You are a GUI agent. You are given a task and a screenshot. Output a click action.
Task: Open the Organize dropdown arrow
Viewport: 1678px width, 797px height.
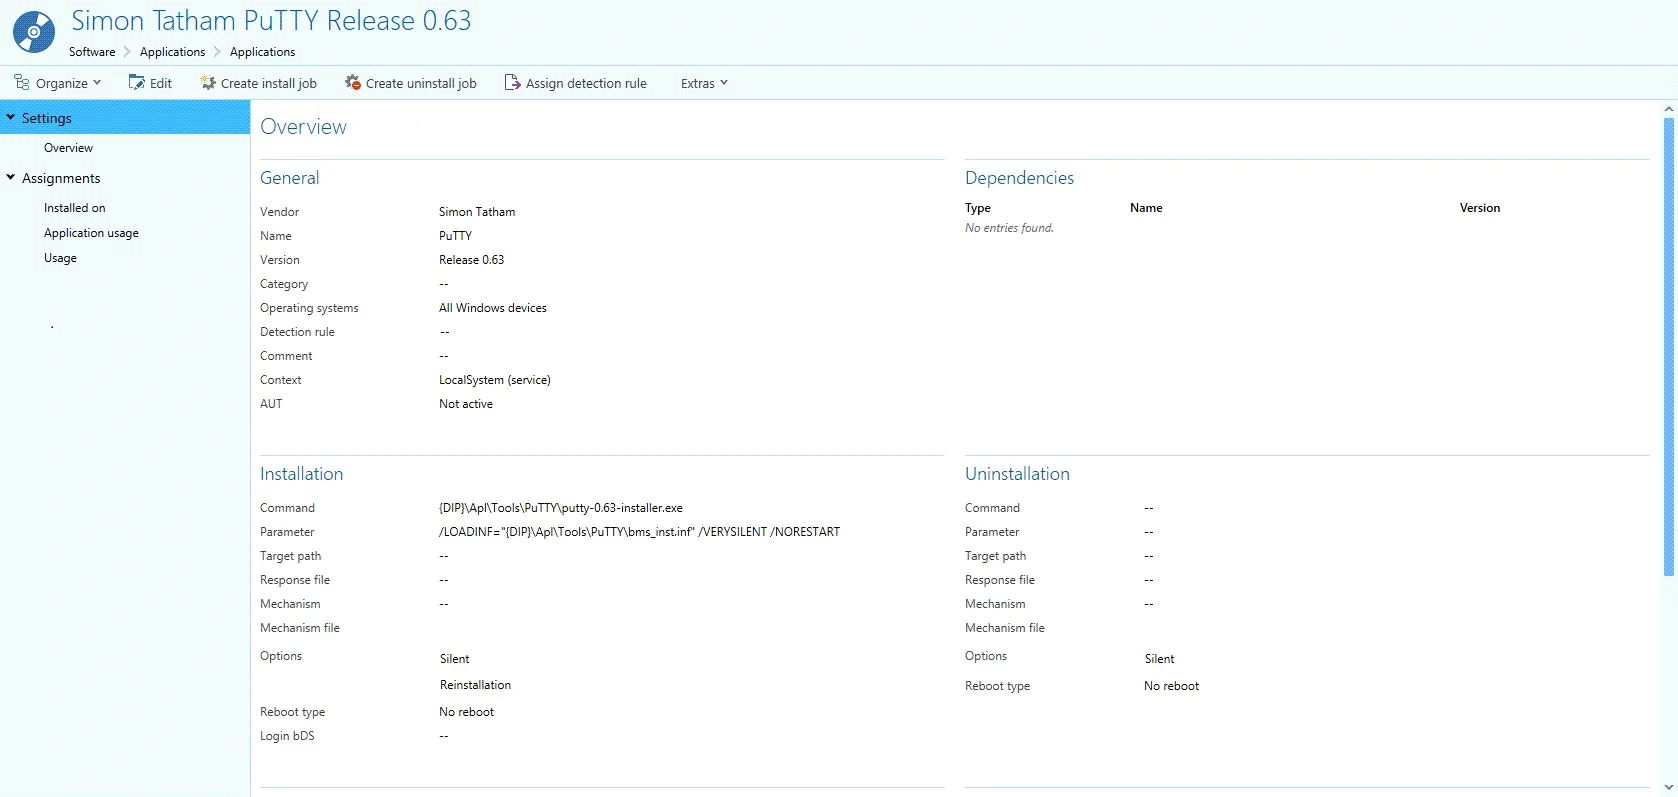[97, 83]
